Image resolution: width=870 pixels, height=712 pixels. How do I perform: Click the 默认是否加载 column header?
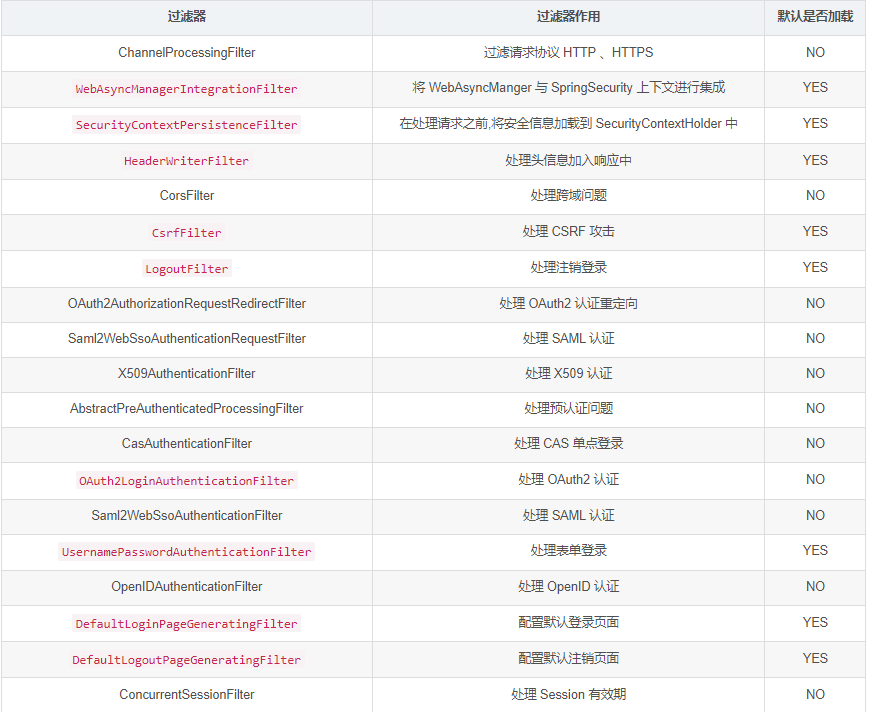815,17
